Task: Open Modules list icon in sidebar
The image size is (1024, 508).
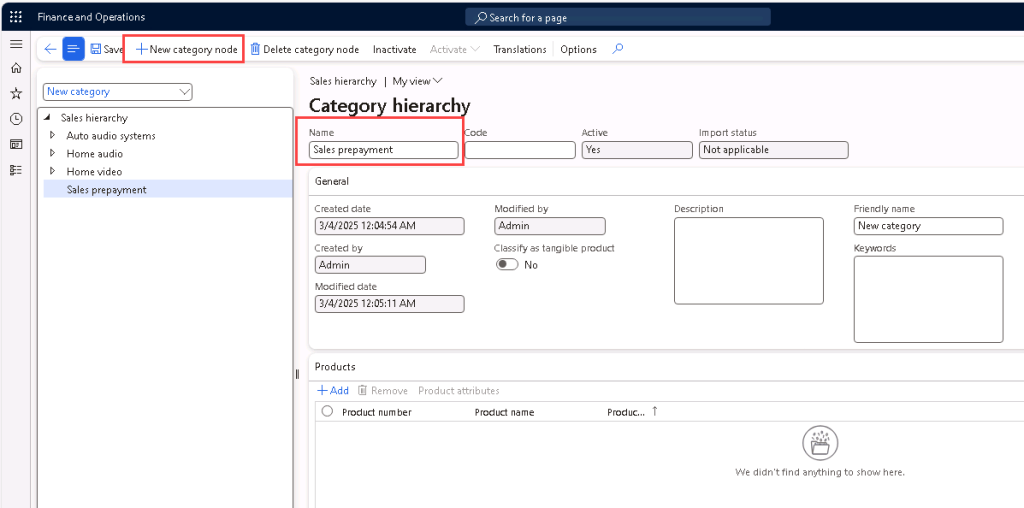Action: pos(15,170)
